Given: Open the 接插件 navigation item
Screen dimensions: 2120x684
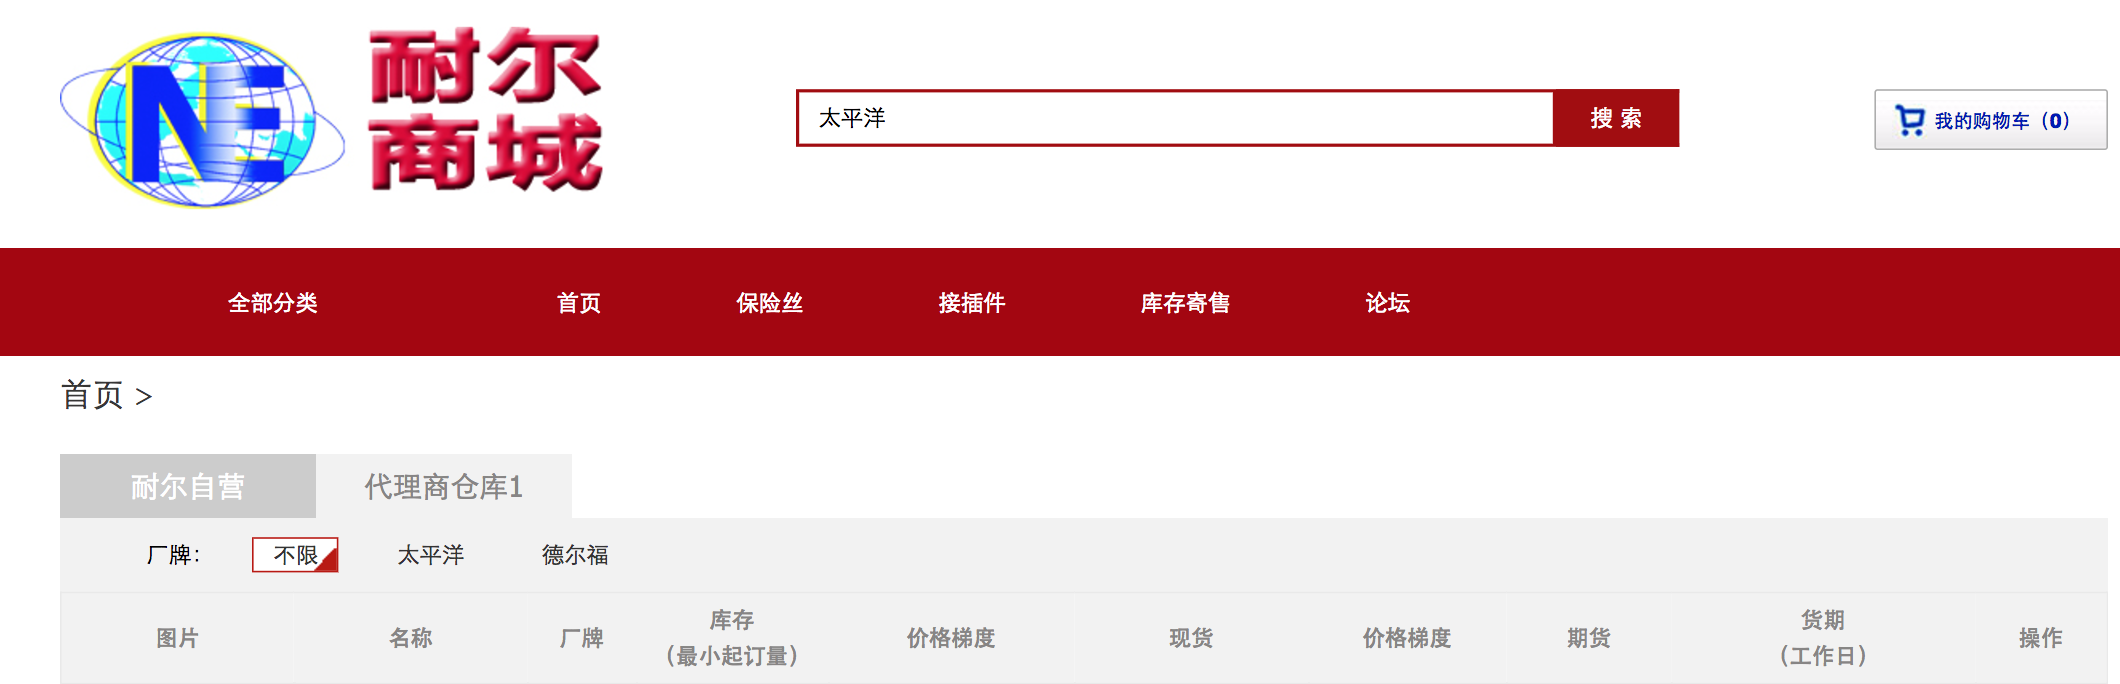Looking at the screenshot, I should (972, 303).
